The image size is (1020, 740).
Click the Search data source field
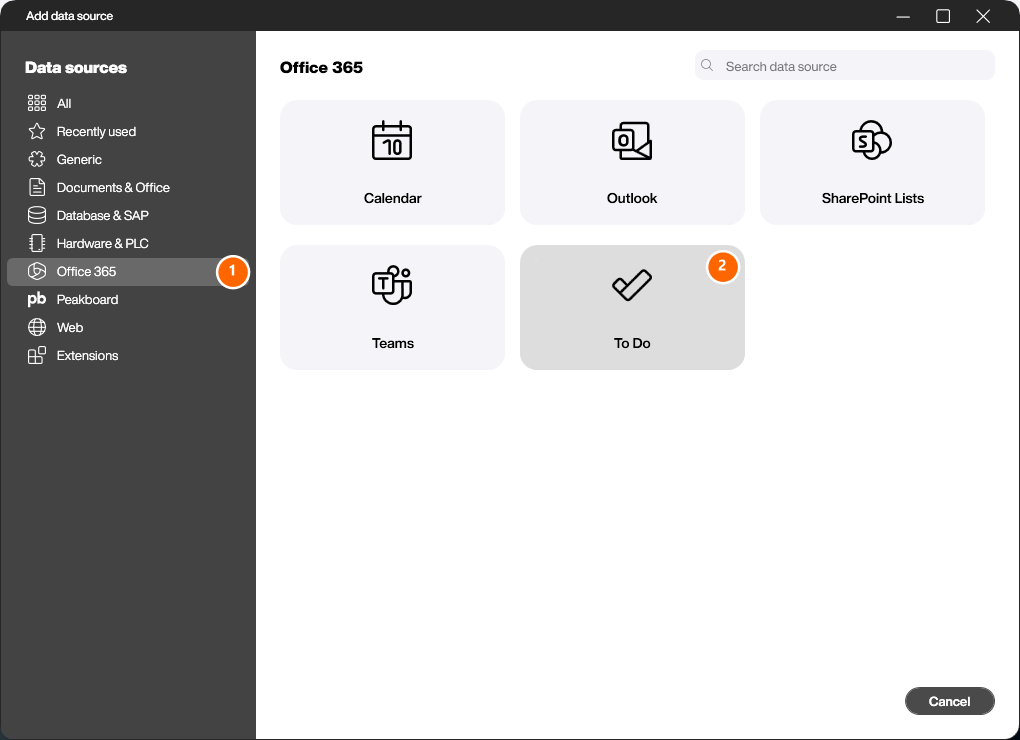pos(844,66)
